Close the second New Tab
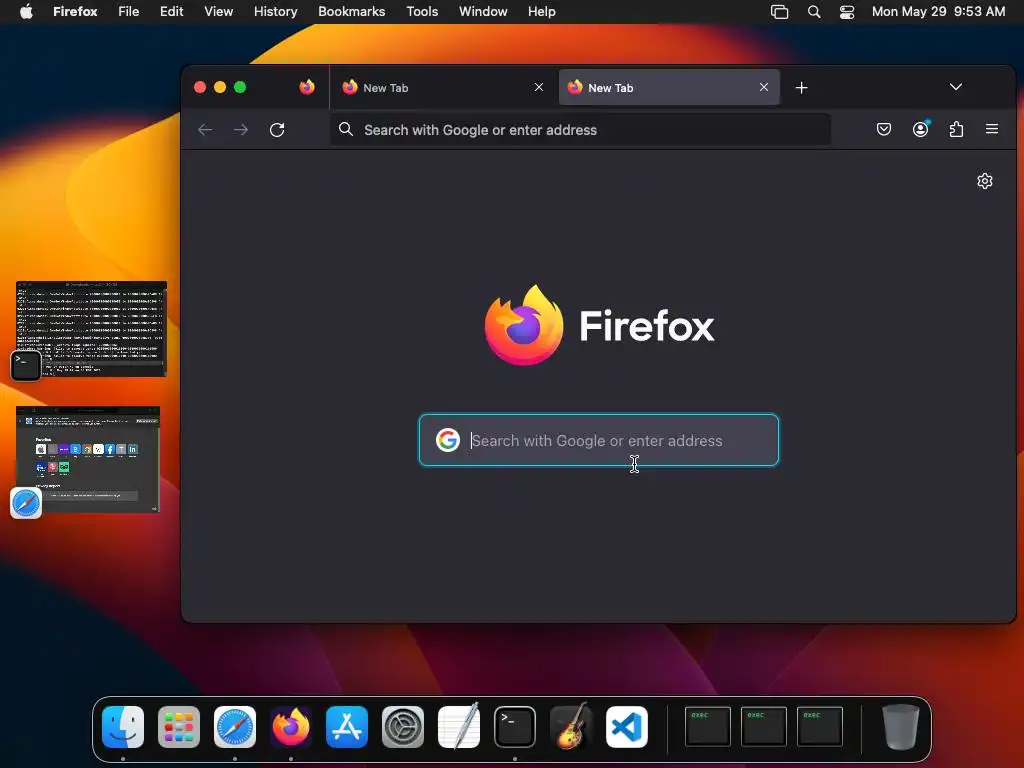Image resolution: width=1024 pixels, height=768 pixels. pos(763,87)
